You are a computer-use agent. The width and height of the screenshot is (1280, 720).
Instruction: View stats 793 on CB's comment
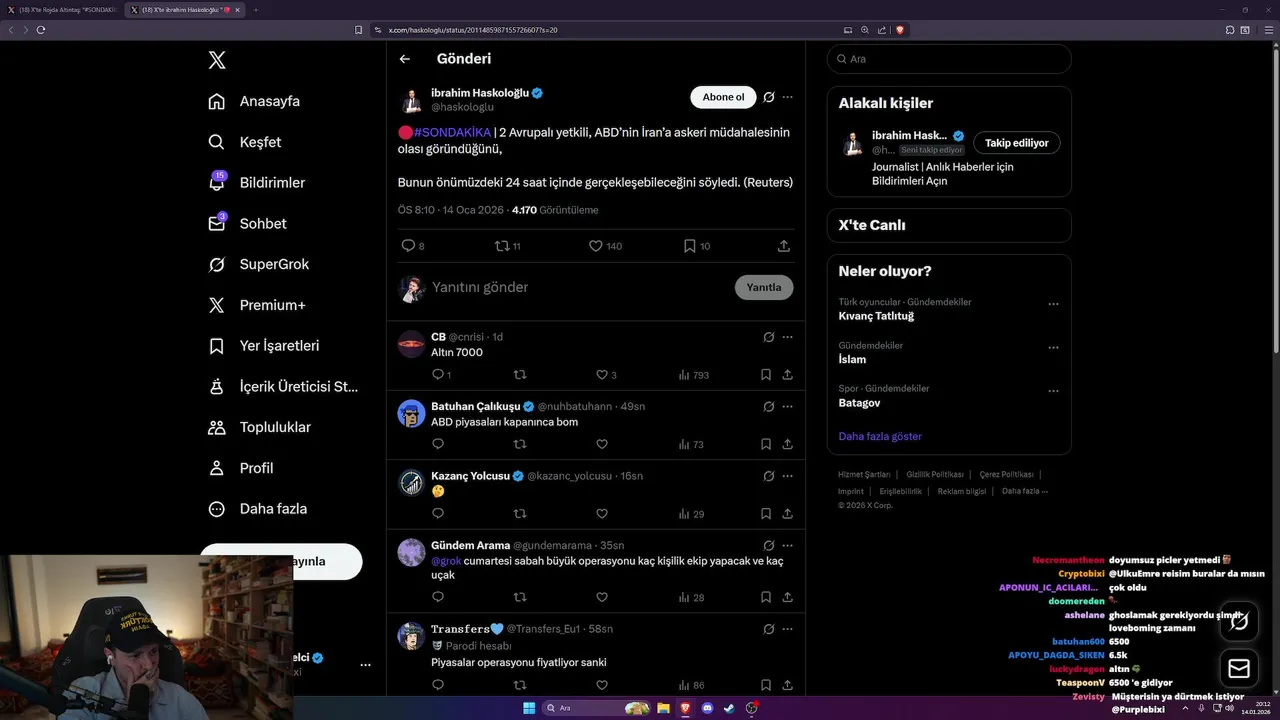[694, 375]
